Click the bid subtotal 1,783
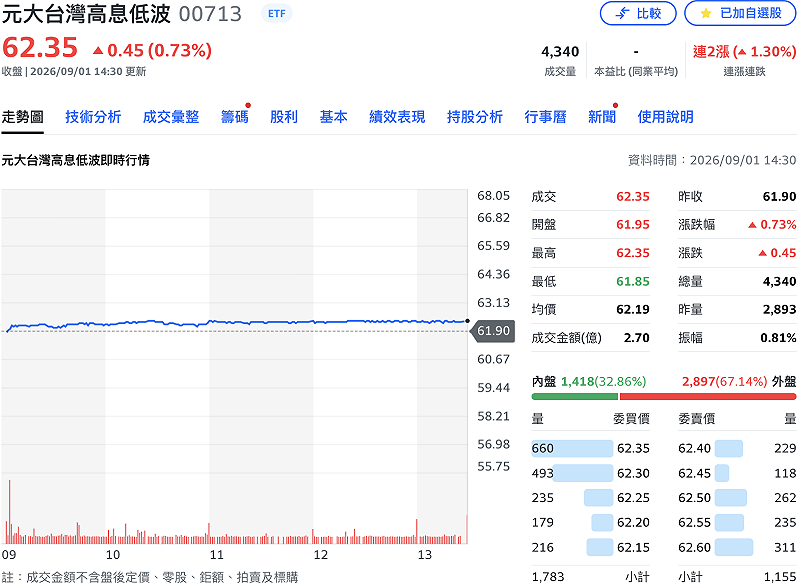The height and width of the screenshot is (585, 800). [548, 577]
